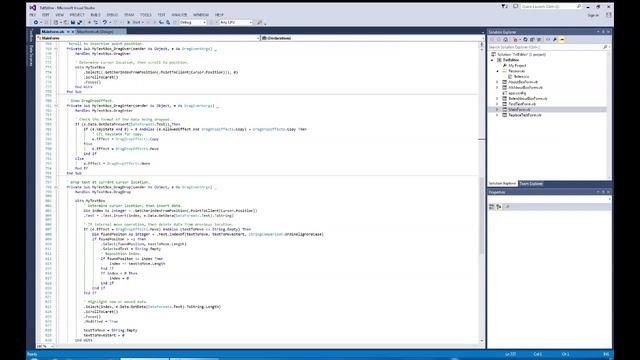Open the HELP menu
The width and height of the screenshot is (640, 360).
coord(219,15)
